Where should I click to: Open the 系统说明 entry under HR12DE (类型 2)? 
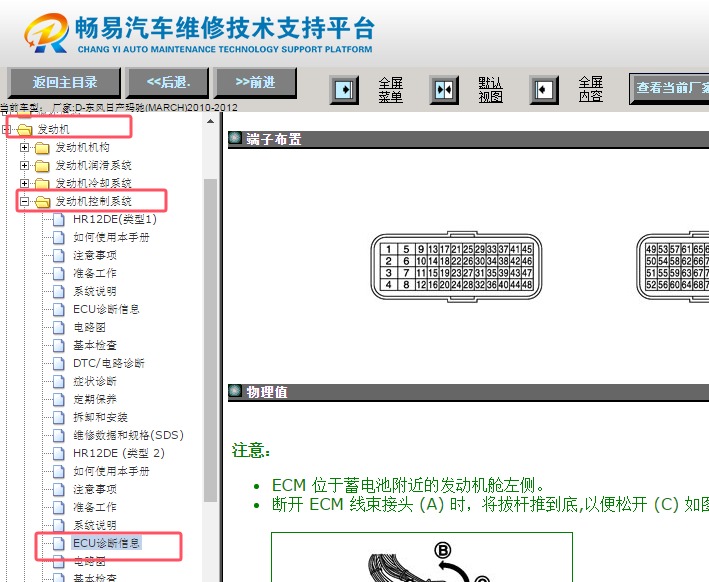tap(95, 525)
